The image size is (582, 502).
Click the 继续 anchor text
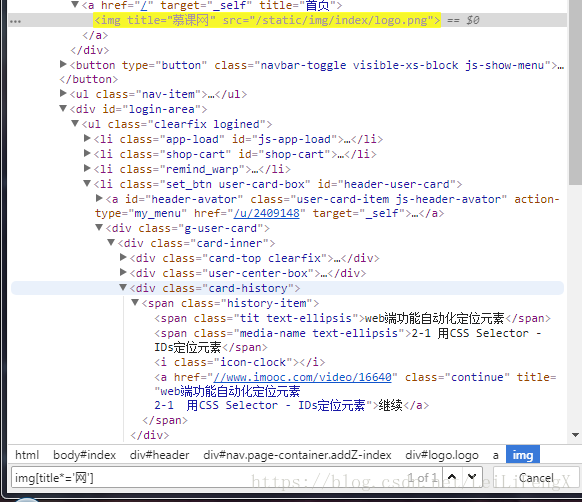[390, 405]
